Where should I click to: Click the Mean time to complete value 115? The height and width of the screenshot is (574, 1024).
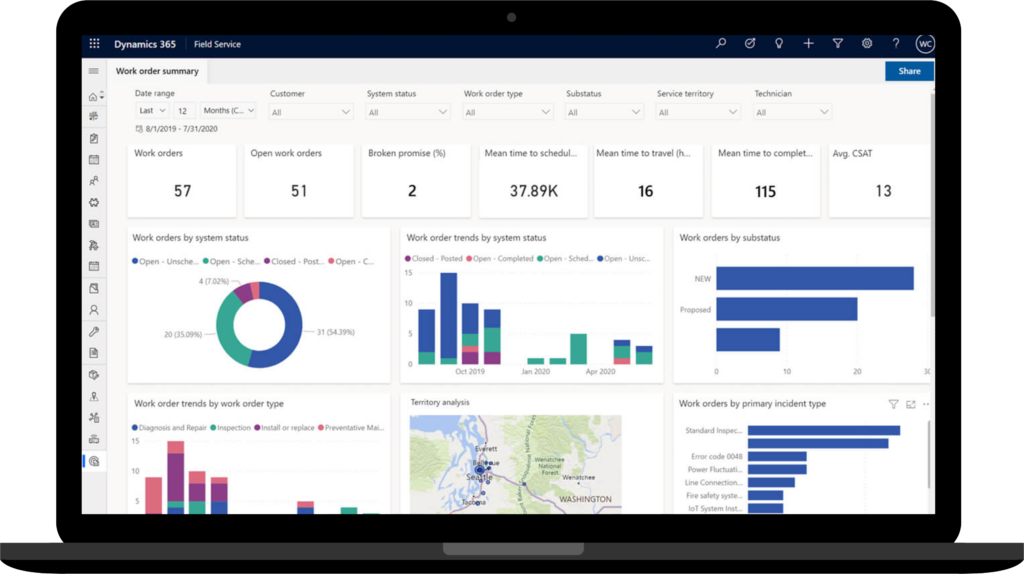click(765, 191)
